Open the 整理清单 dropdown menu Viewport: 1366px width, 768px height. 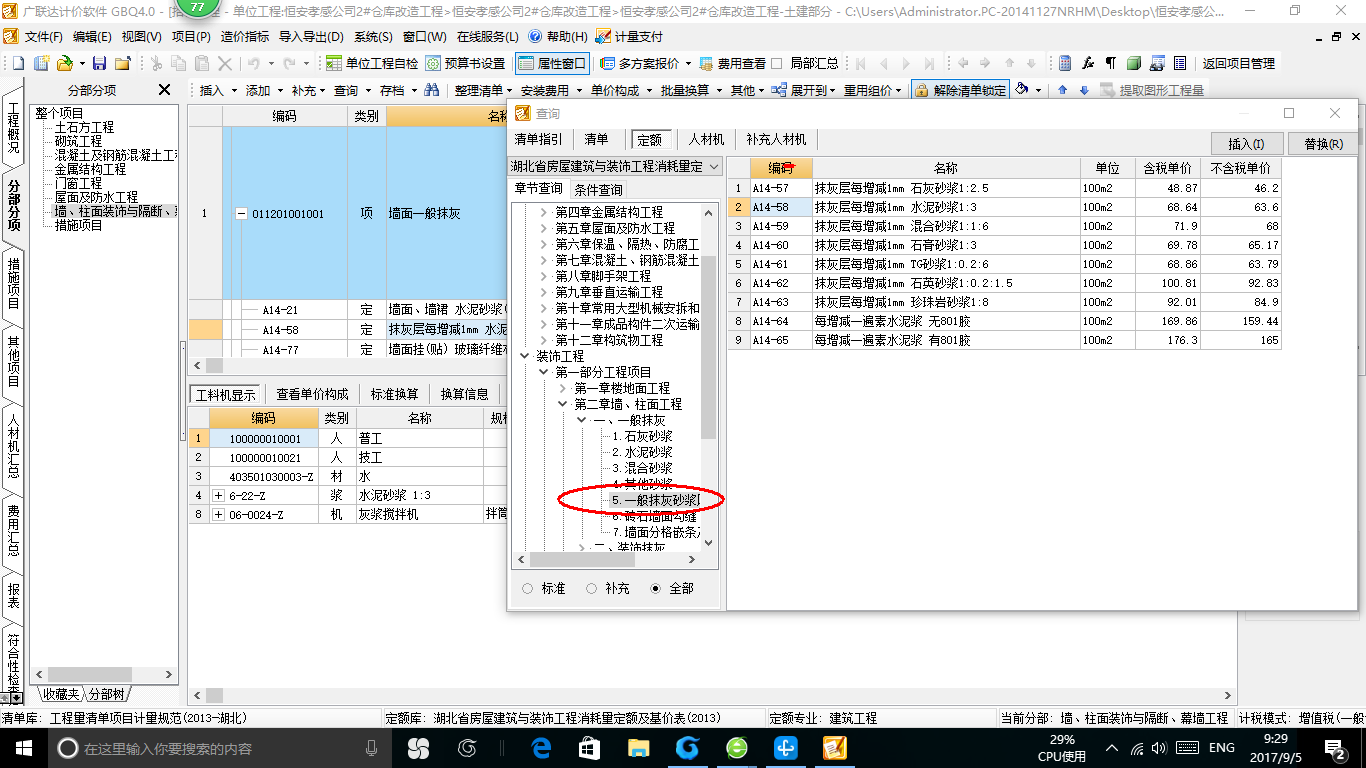coord(510,90)
